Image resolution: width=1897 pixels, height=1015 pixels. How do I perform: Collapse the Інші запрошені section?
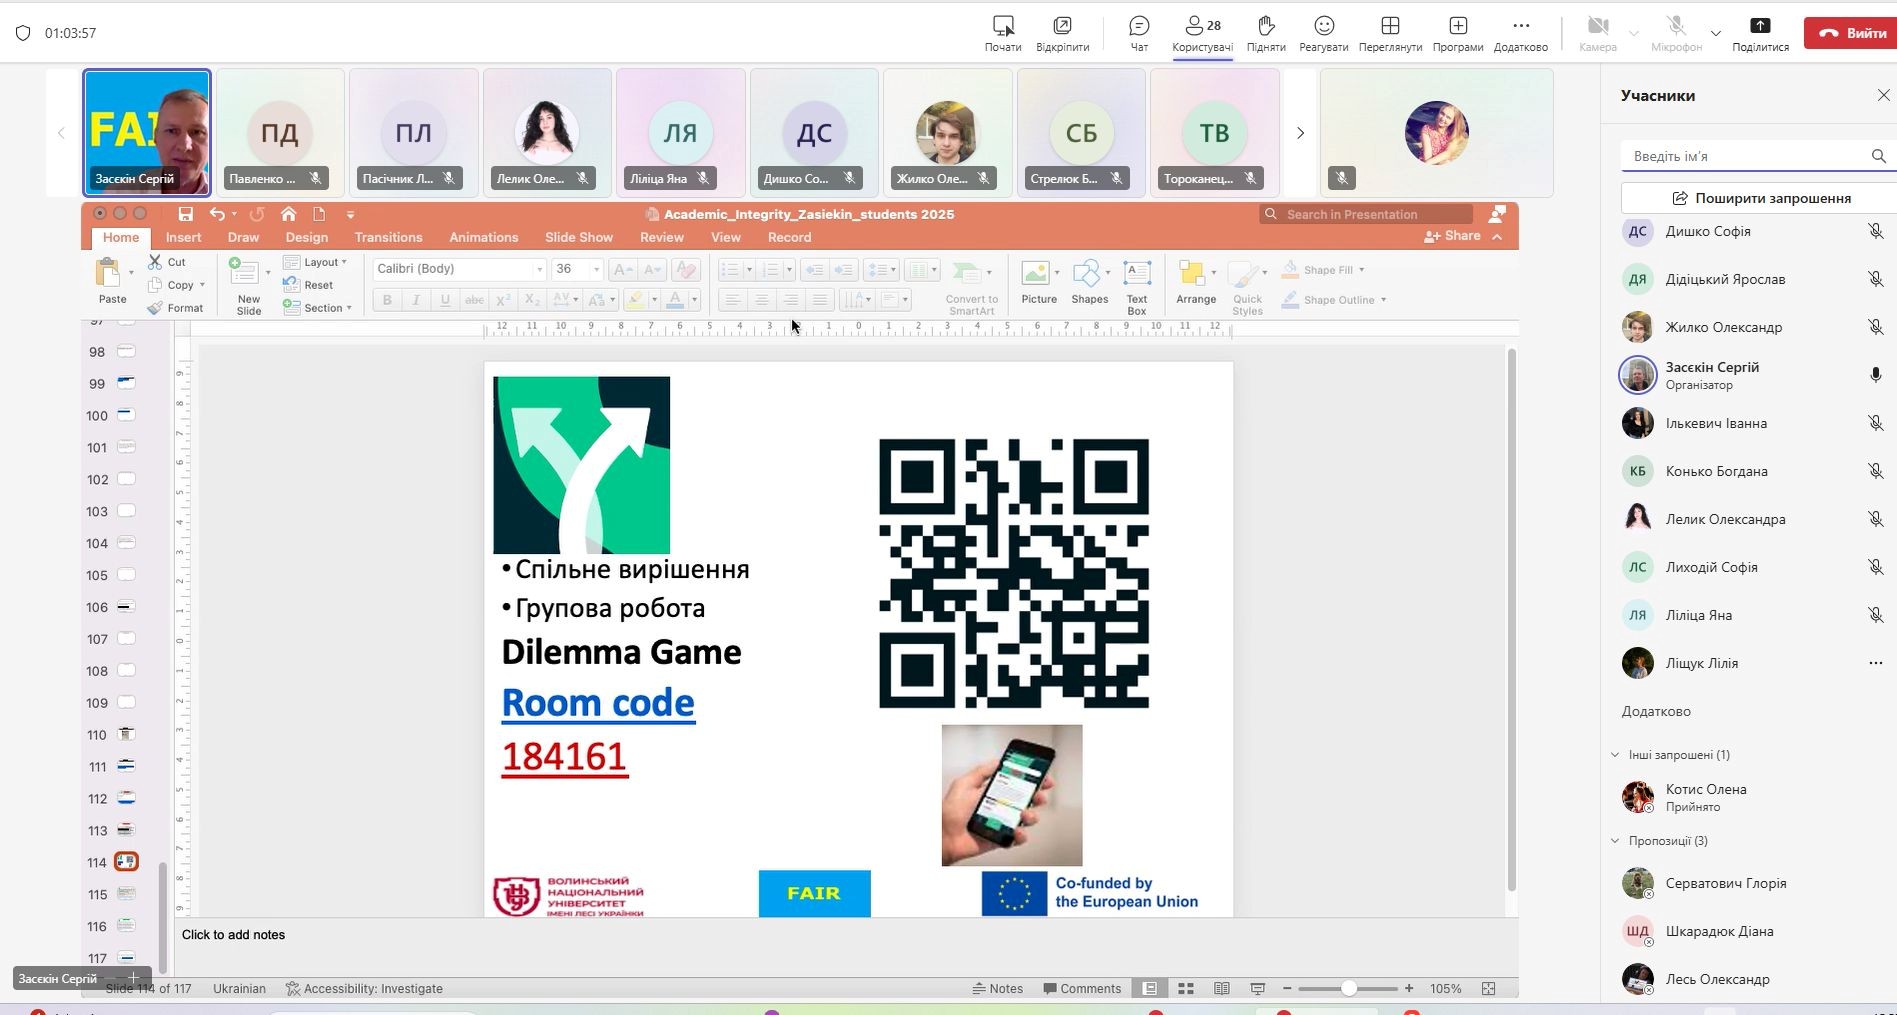point(1615,755)
